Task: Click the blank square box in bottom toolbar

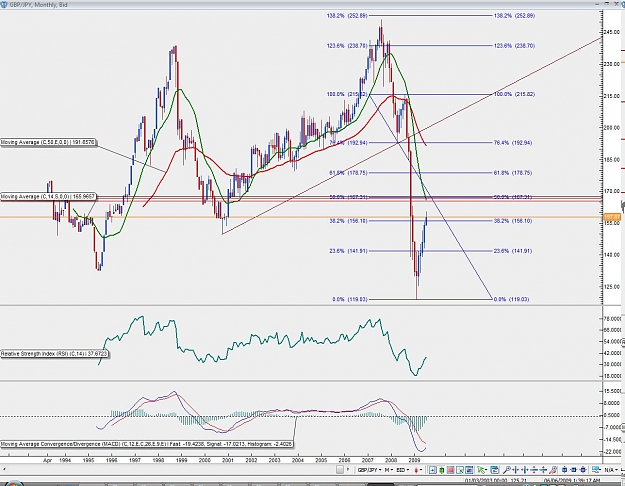Action: point(340,470)
